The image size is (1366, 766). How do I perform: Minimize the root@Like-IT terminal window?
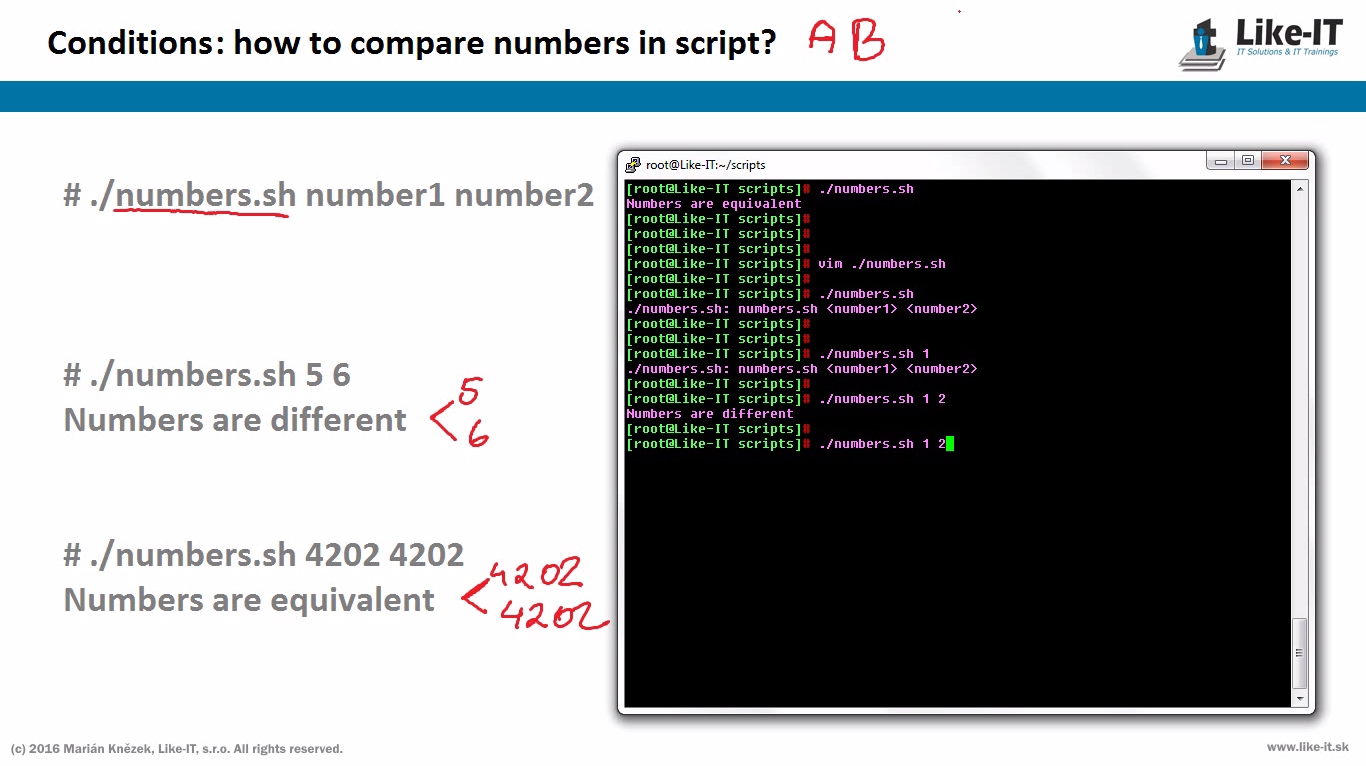[1220, 161]
